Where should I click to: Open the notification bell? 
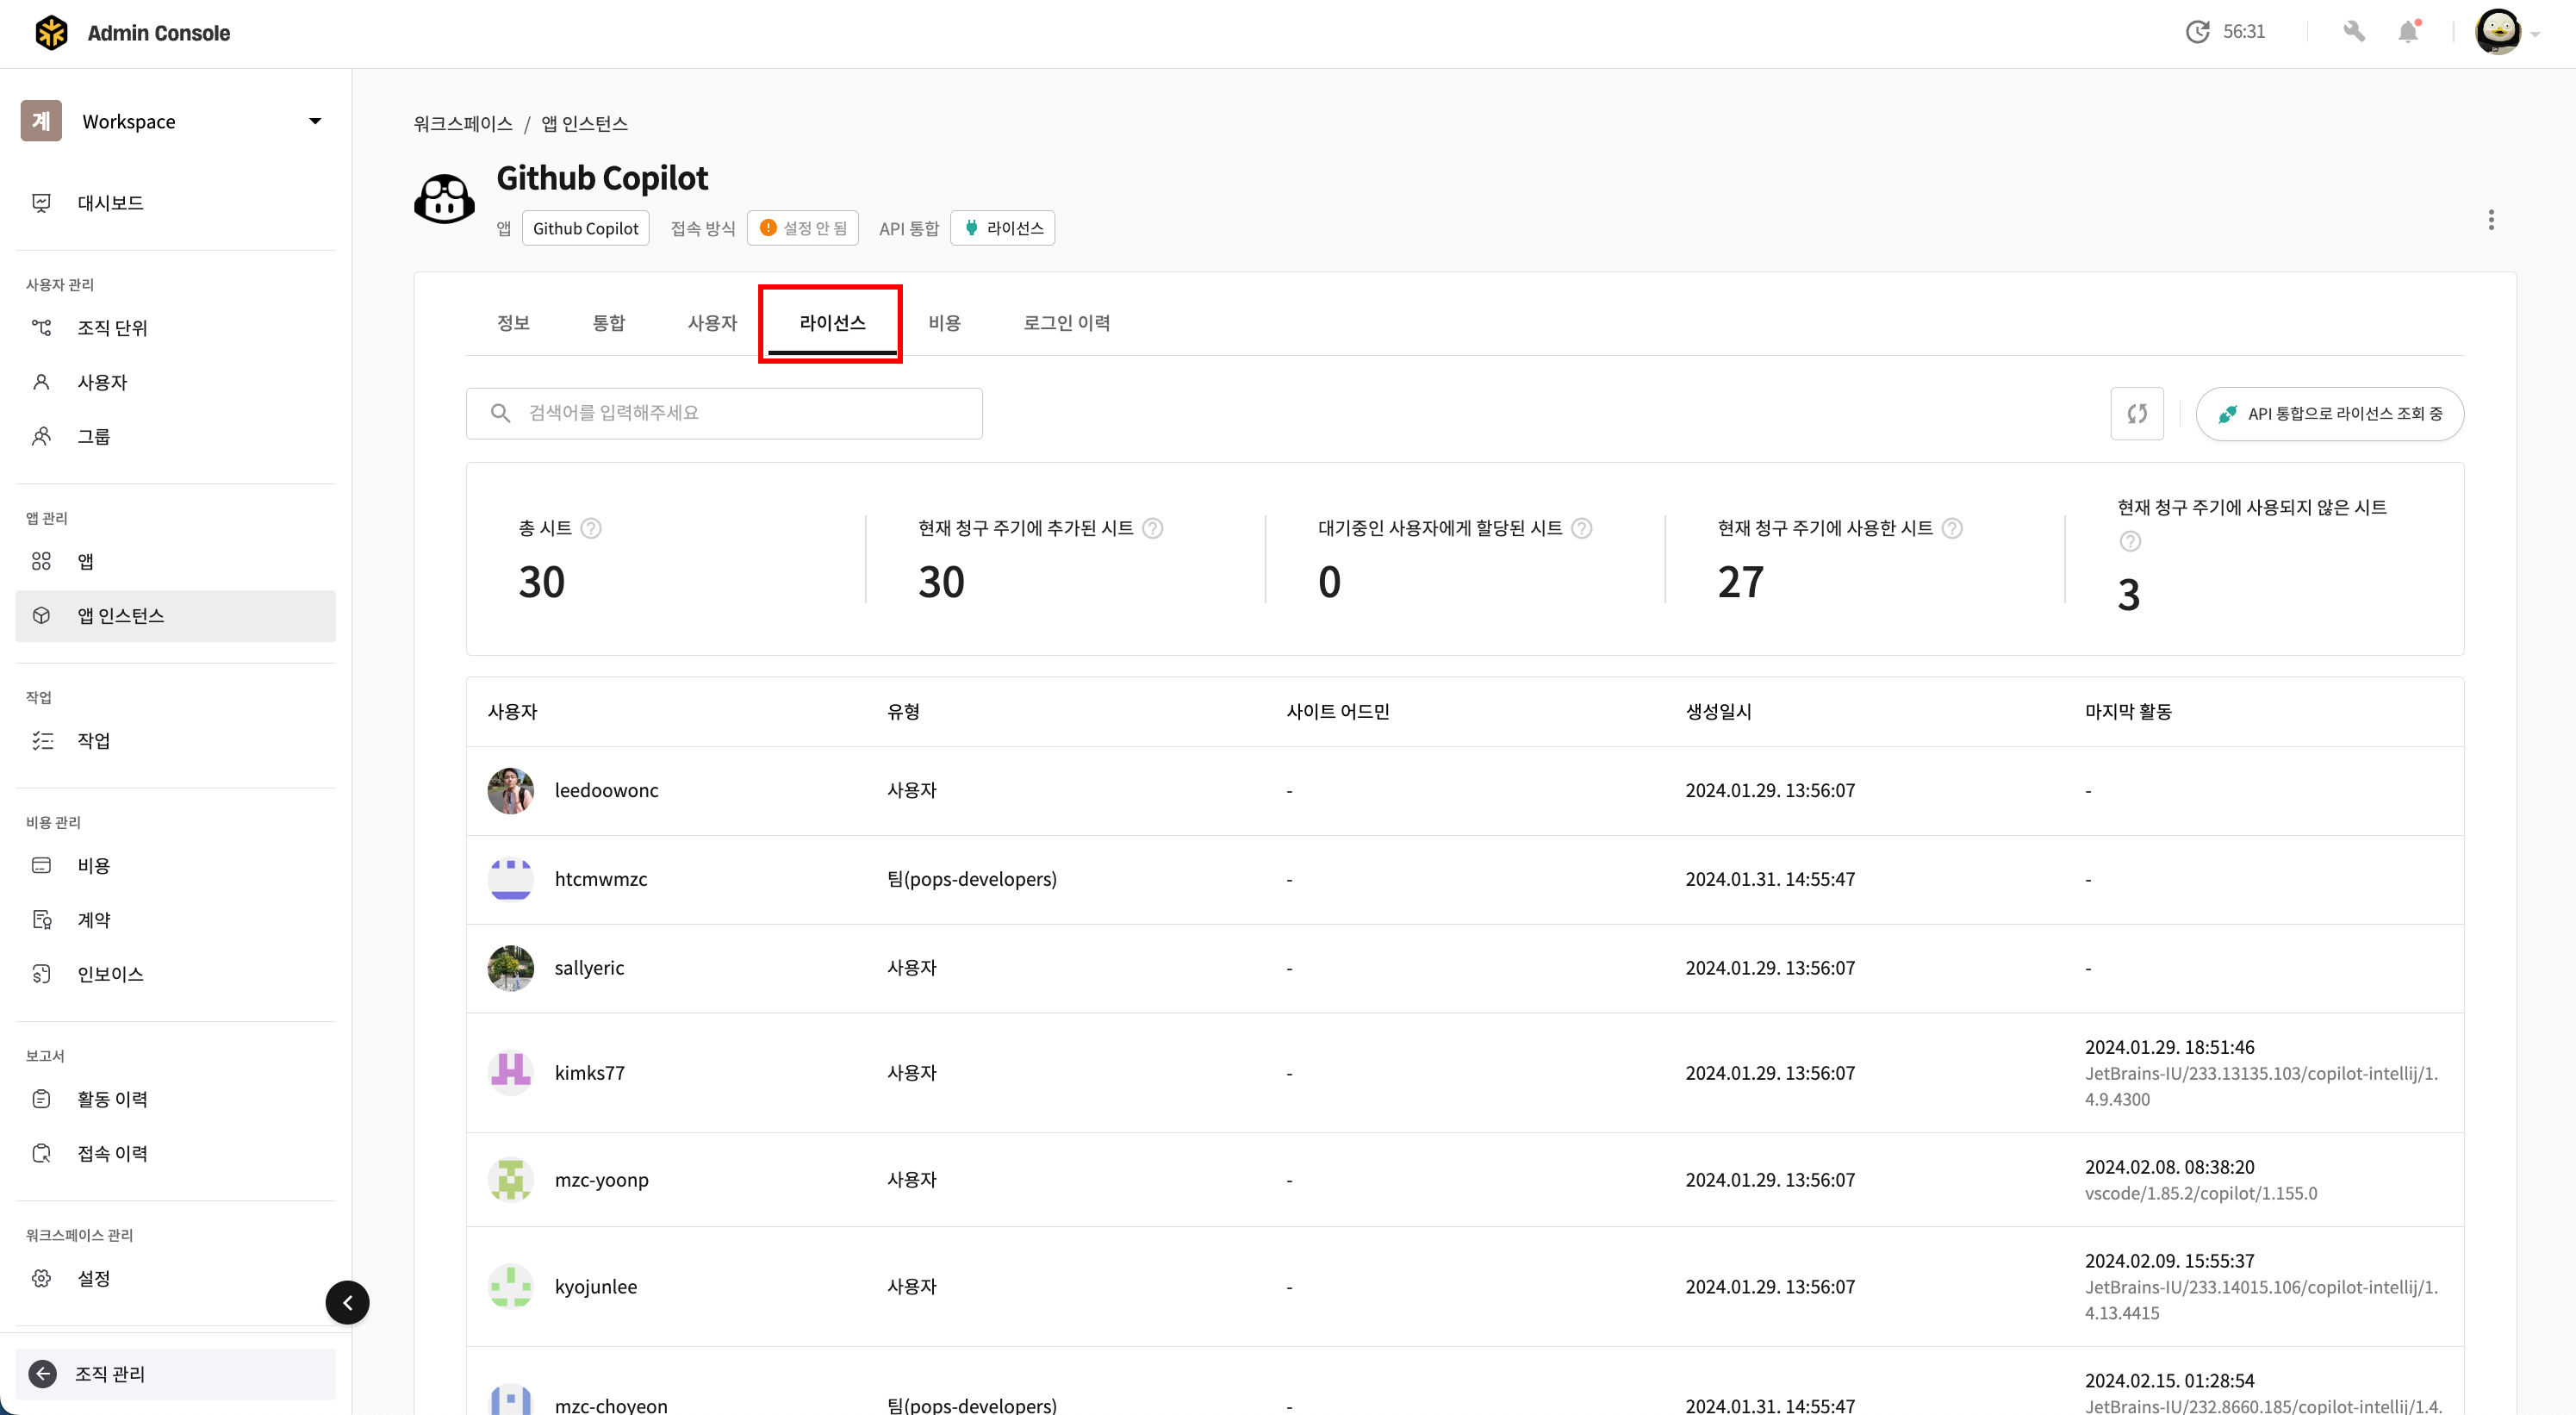pyautogui.click(x=2408, y=32)
